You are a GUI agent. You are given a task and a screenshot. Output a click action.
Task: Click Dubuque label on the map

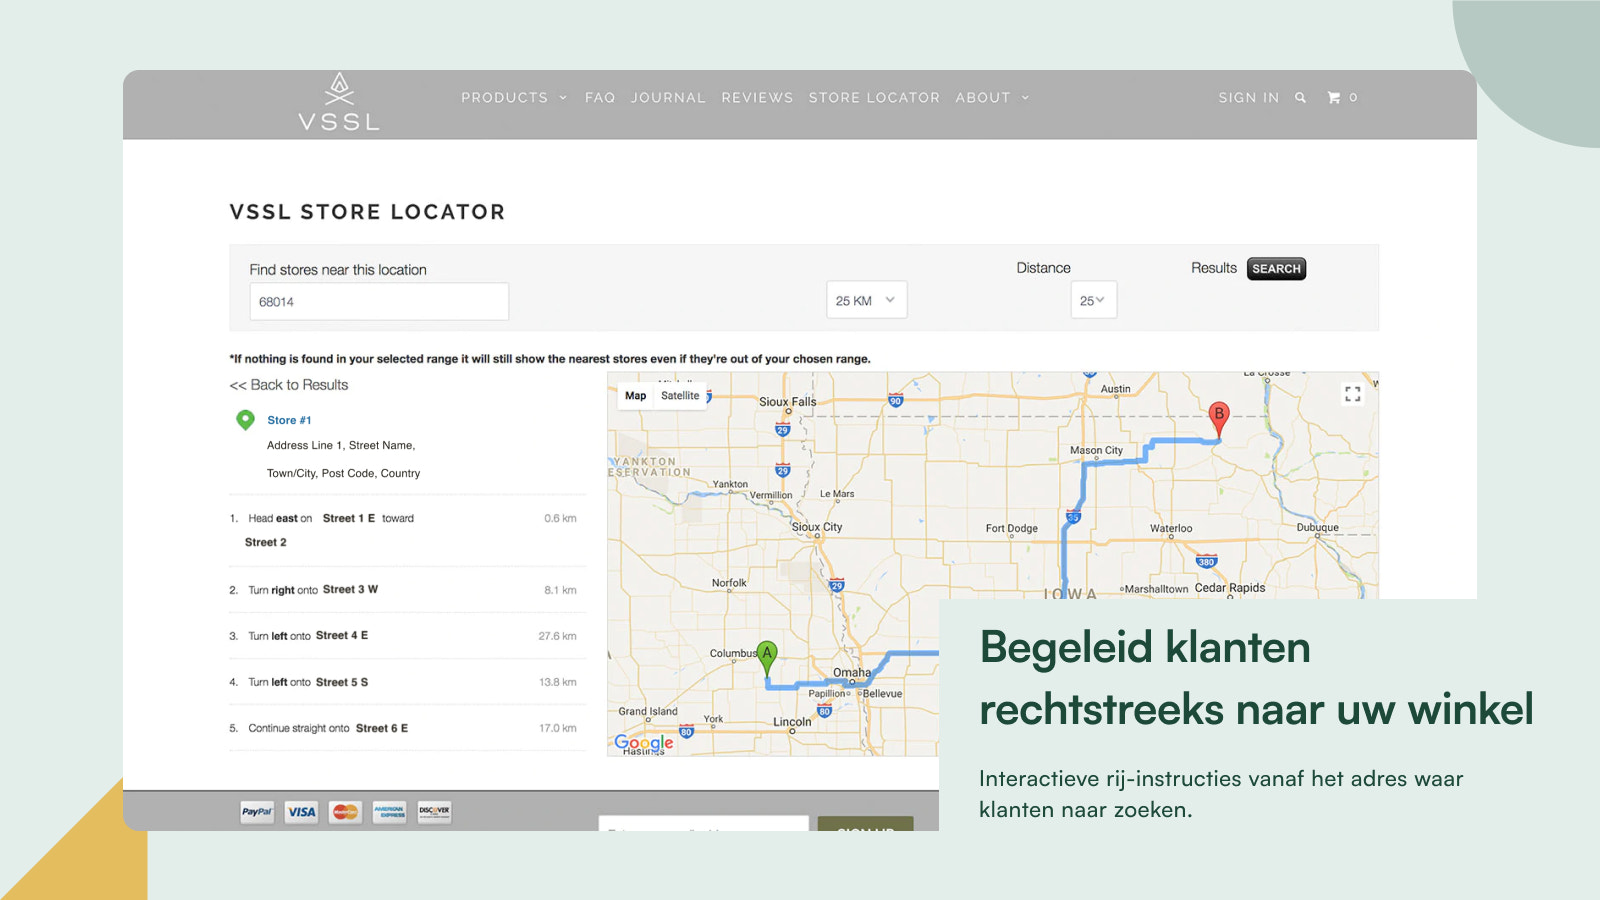pos(1317,528)
